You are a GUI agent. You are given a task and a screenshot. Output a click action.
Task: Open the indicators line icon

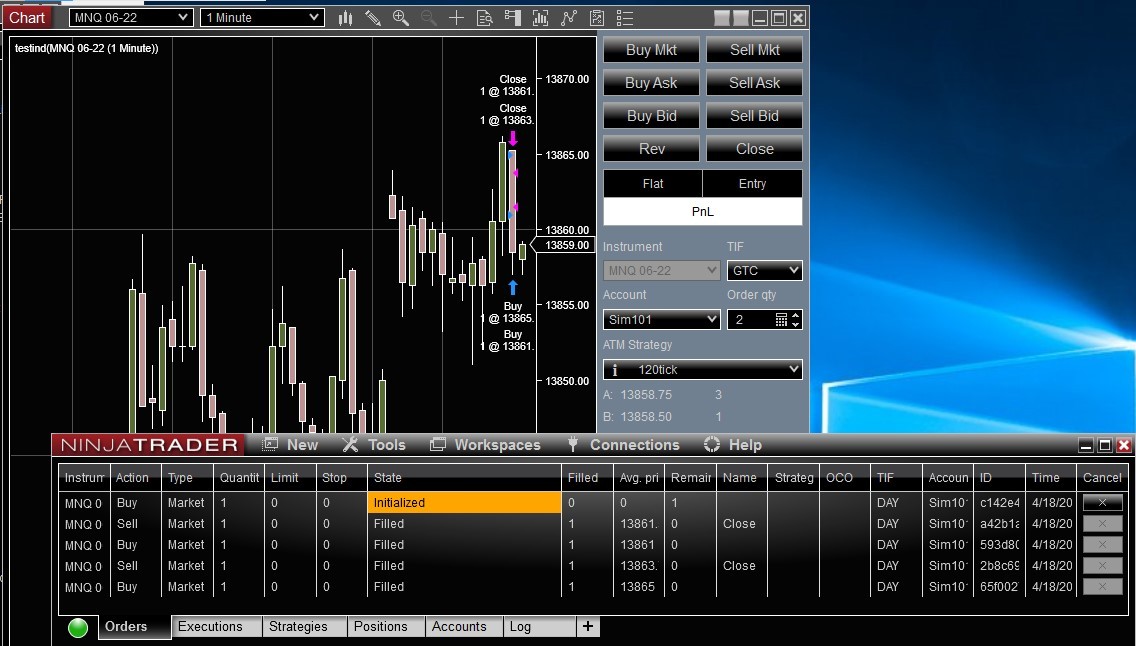point(569,18)
